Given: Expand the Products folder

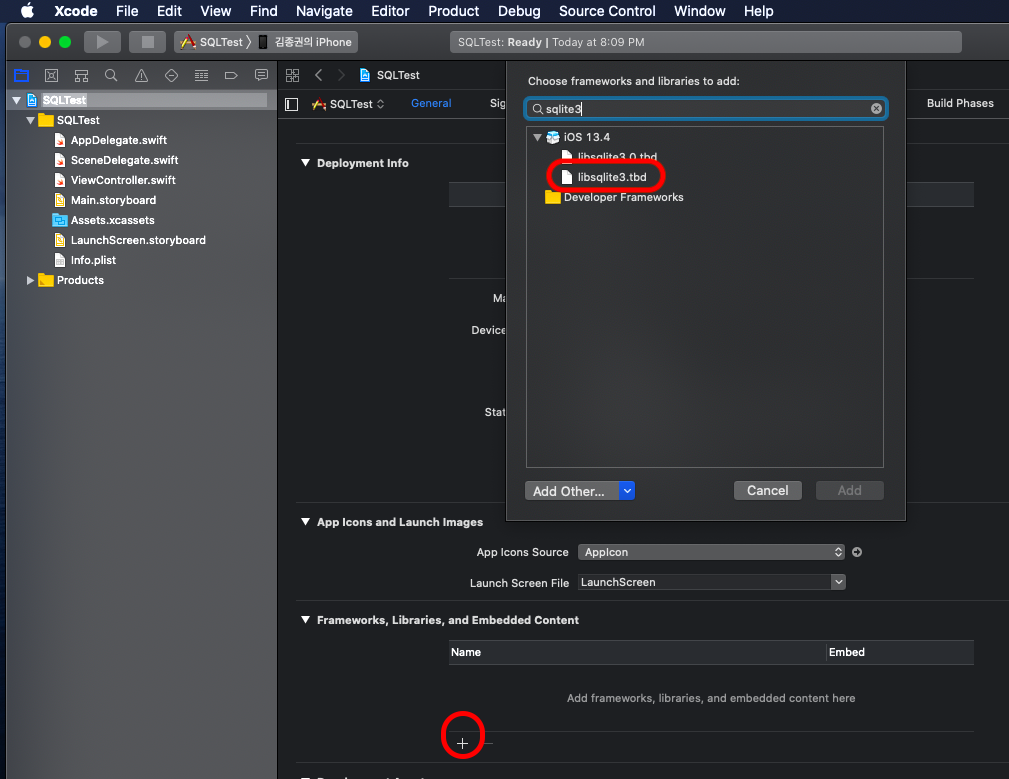Looking at the screenshot, I should click(x=30, y=280).
